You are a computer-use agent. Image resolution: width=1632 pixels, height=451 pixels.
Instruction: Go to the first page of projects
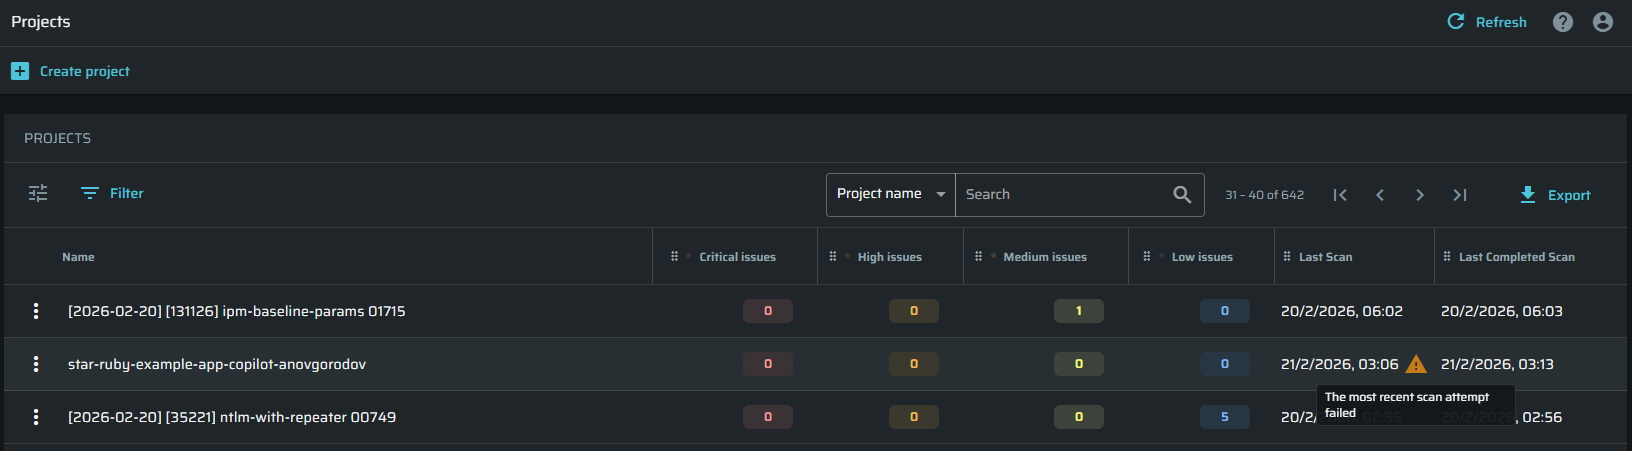tap(1340, 195)
